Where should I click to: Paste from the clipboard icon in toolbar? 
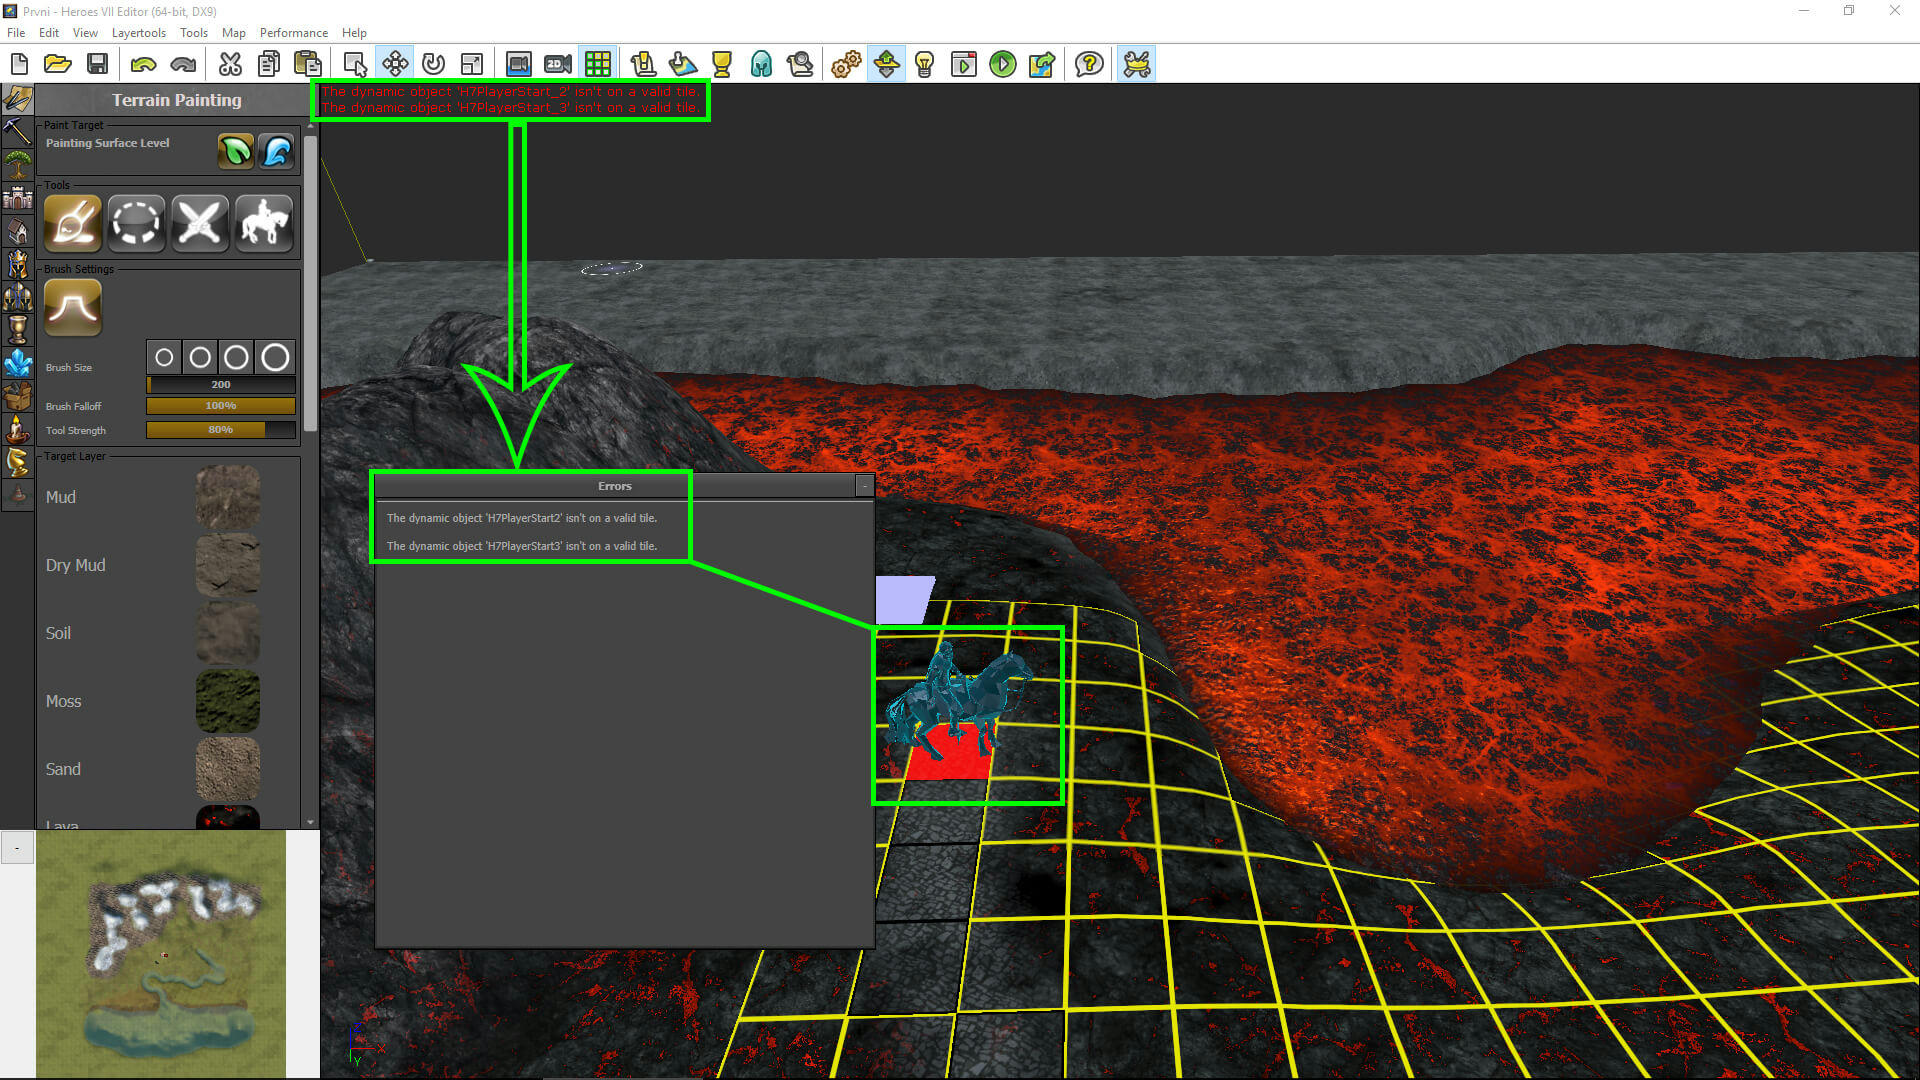(x=308, y=65)
